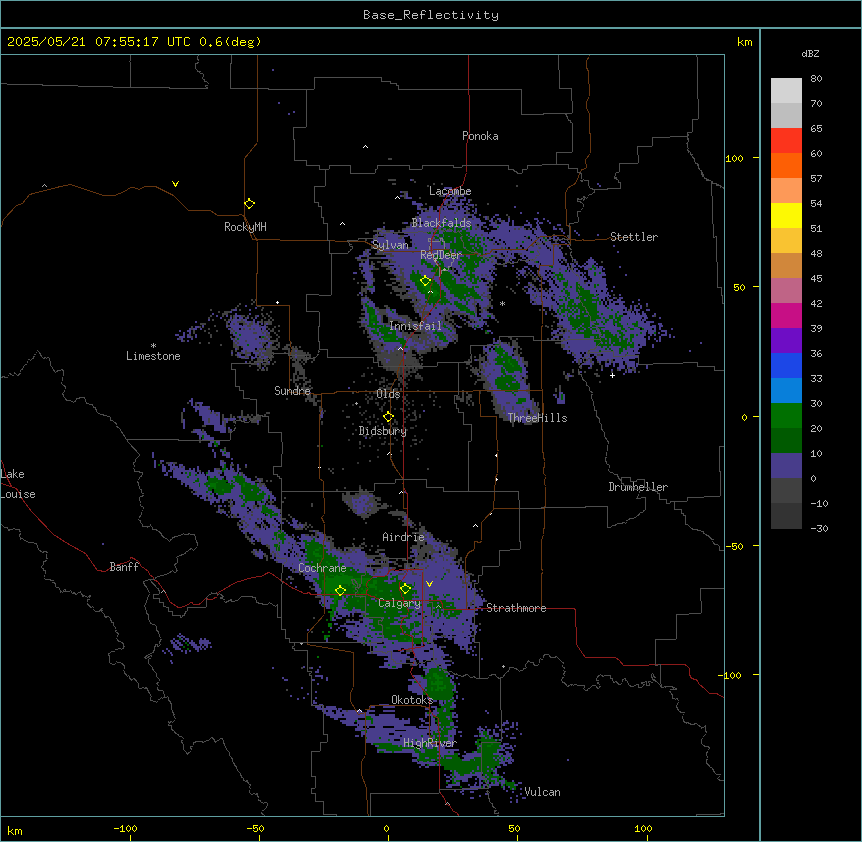Click the Banff label
Viewport: 862px width, 842px height.
point(124,567)
